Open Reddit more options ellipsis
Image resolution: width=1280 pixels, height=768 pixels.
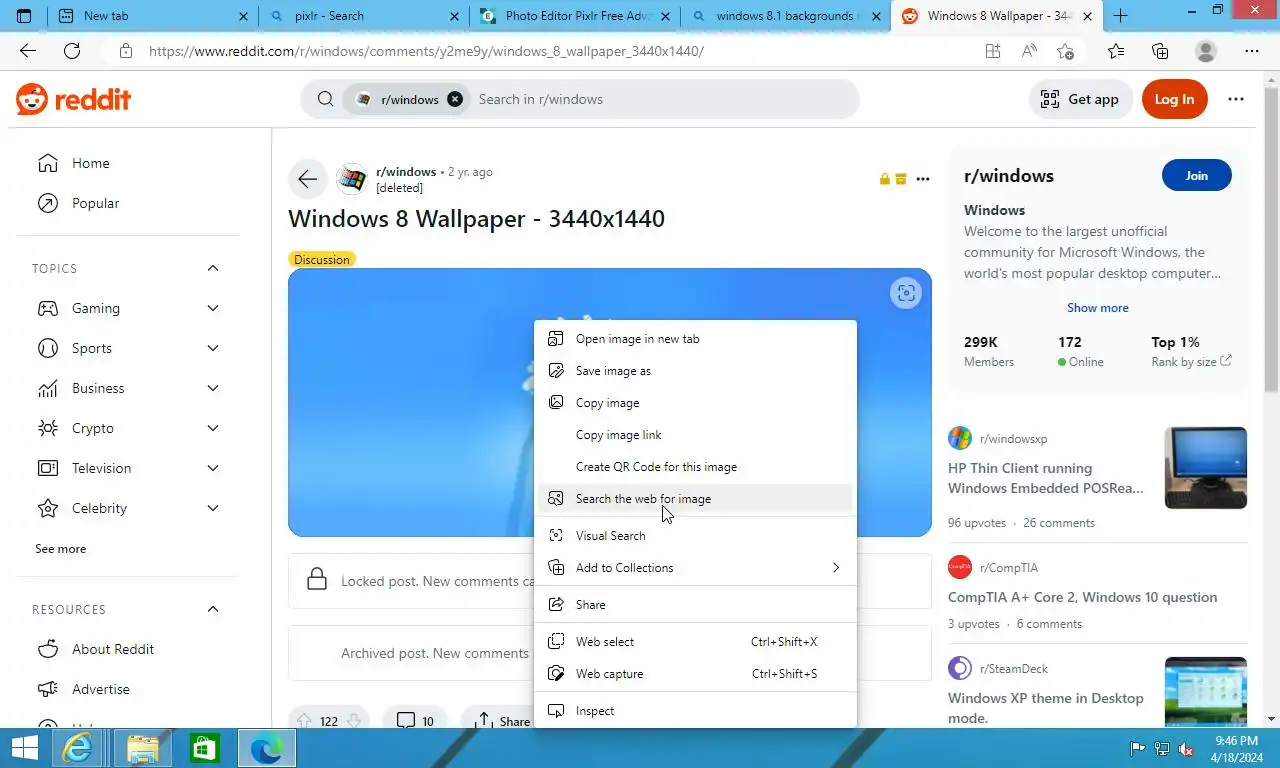click(1236, 99)
